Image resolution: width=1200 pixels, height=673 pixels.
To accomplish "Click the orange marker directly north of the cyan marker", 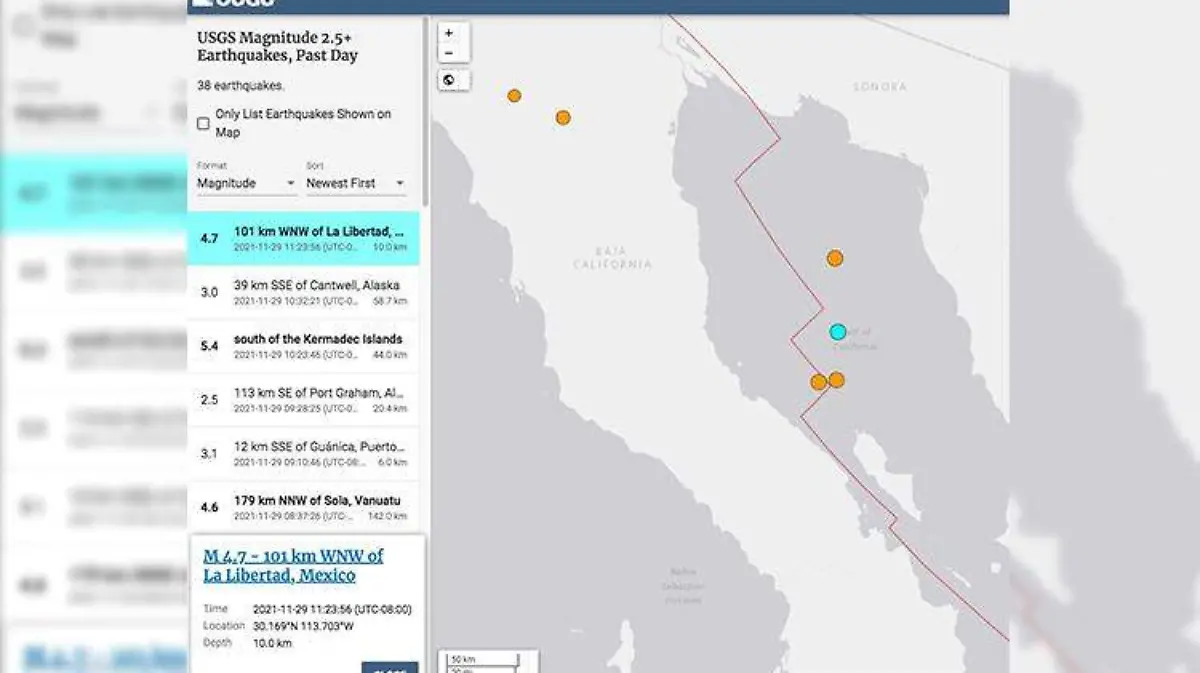I will (835, 258).
